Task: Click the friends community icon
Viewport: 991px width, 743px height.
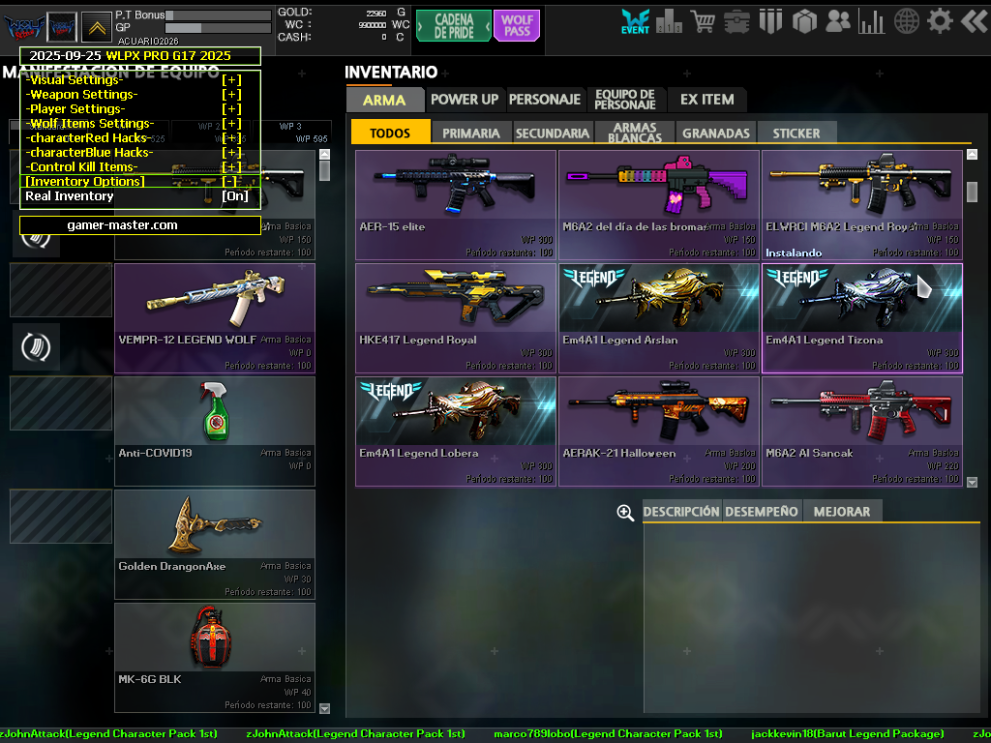Action: coord(838,22)
